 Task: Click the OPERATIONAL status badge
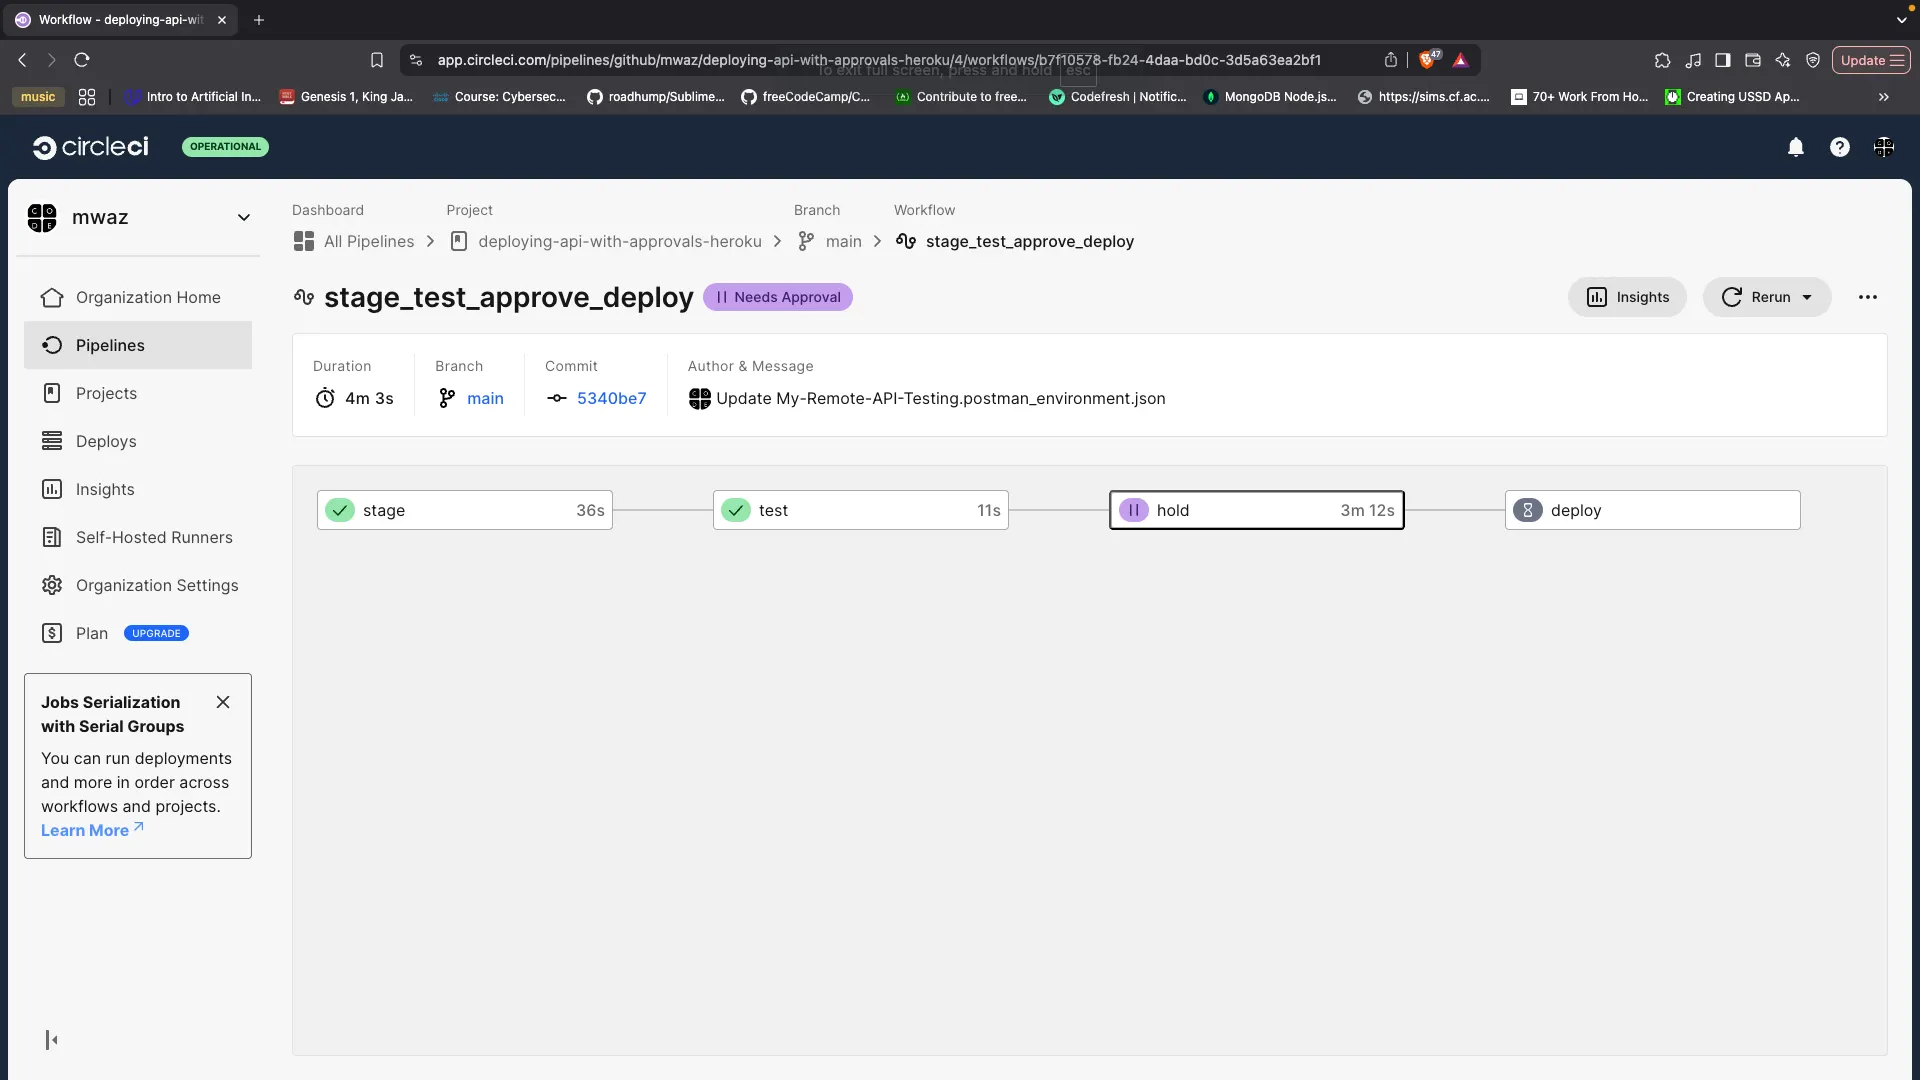(225, 147)
